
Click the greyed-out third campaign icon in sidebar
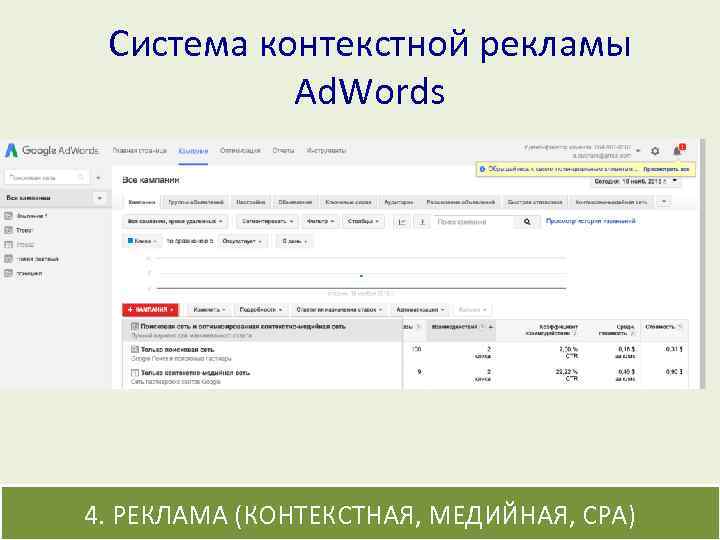8,244
